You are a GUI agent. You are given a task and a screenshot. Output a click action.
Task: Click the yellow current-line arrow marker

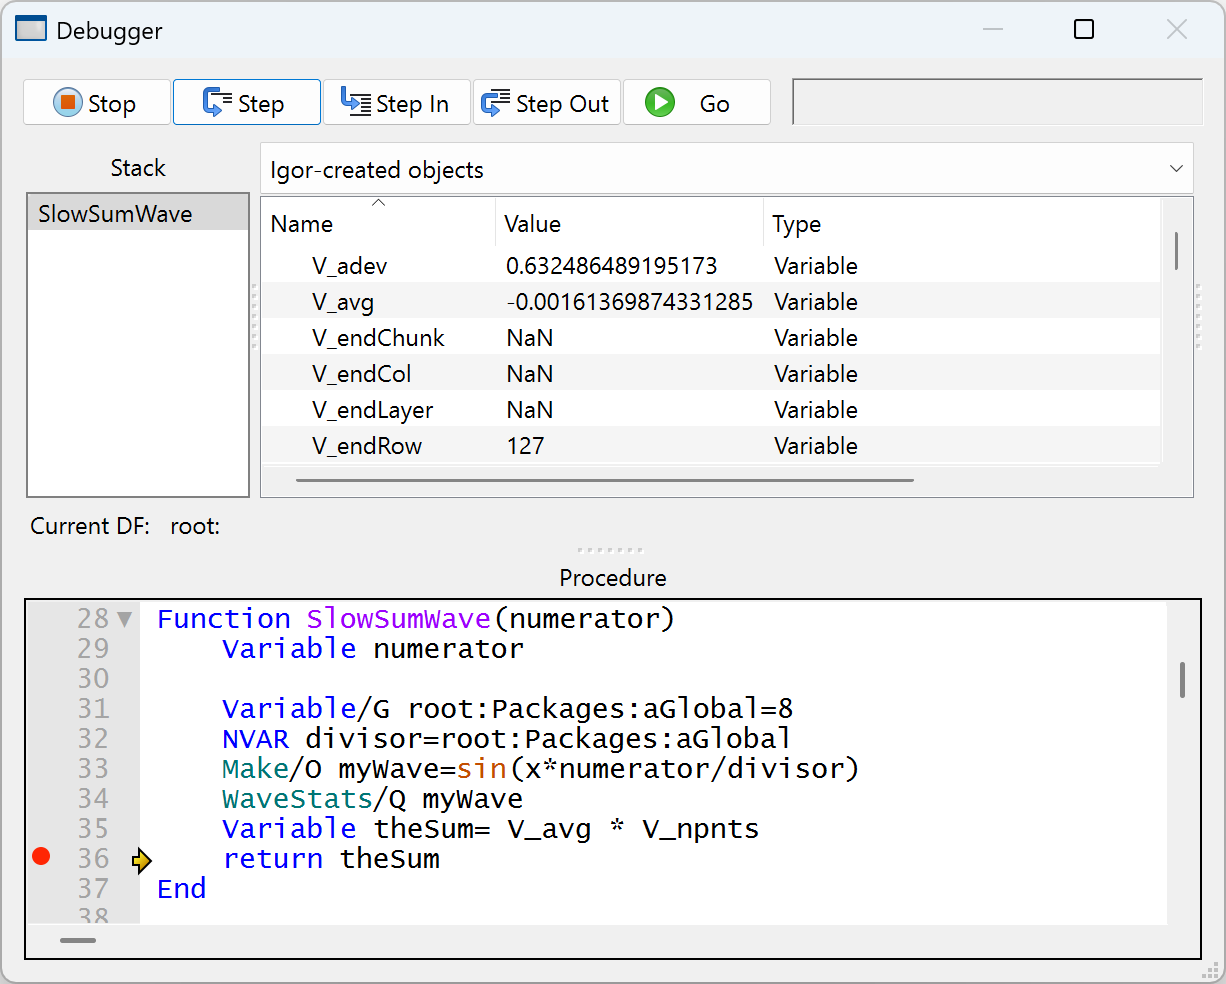(x=142, y=860)
